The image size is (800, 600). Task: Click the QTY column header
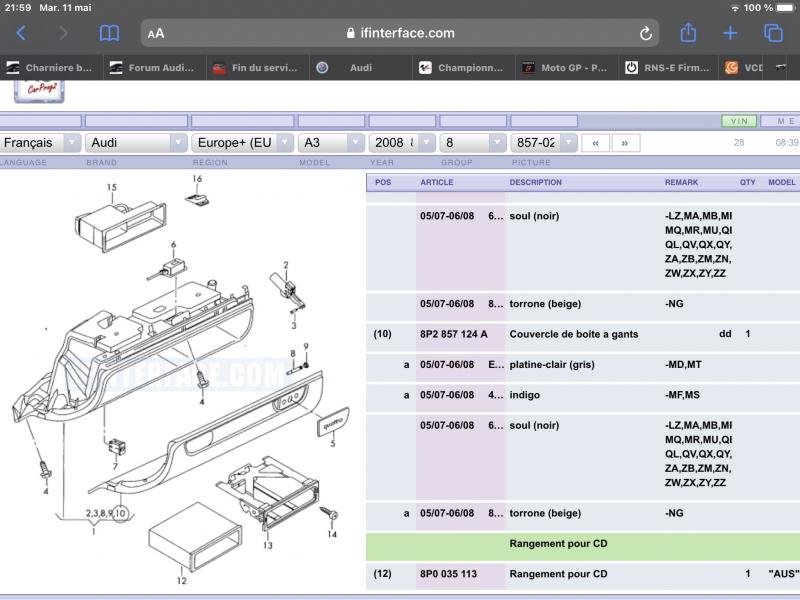tap(747, 182)
